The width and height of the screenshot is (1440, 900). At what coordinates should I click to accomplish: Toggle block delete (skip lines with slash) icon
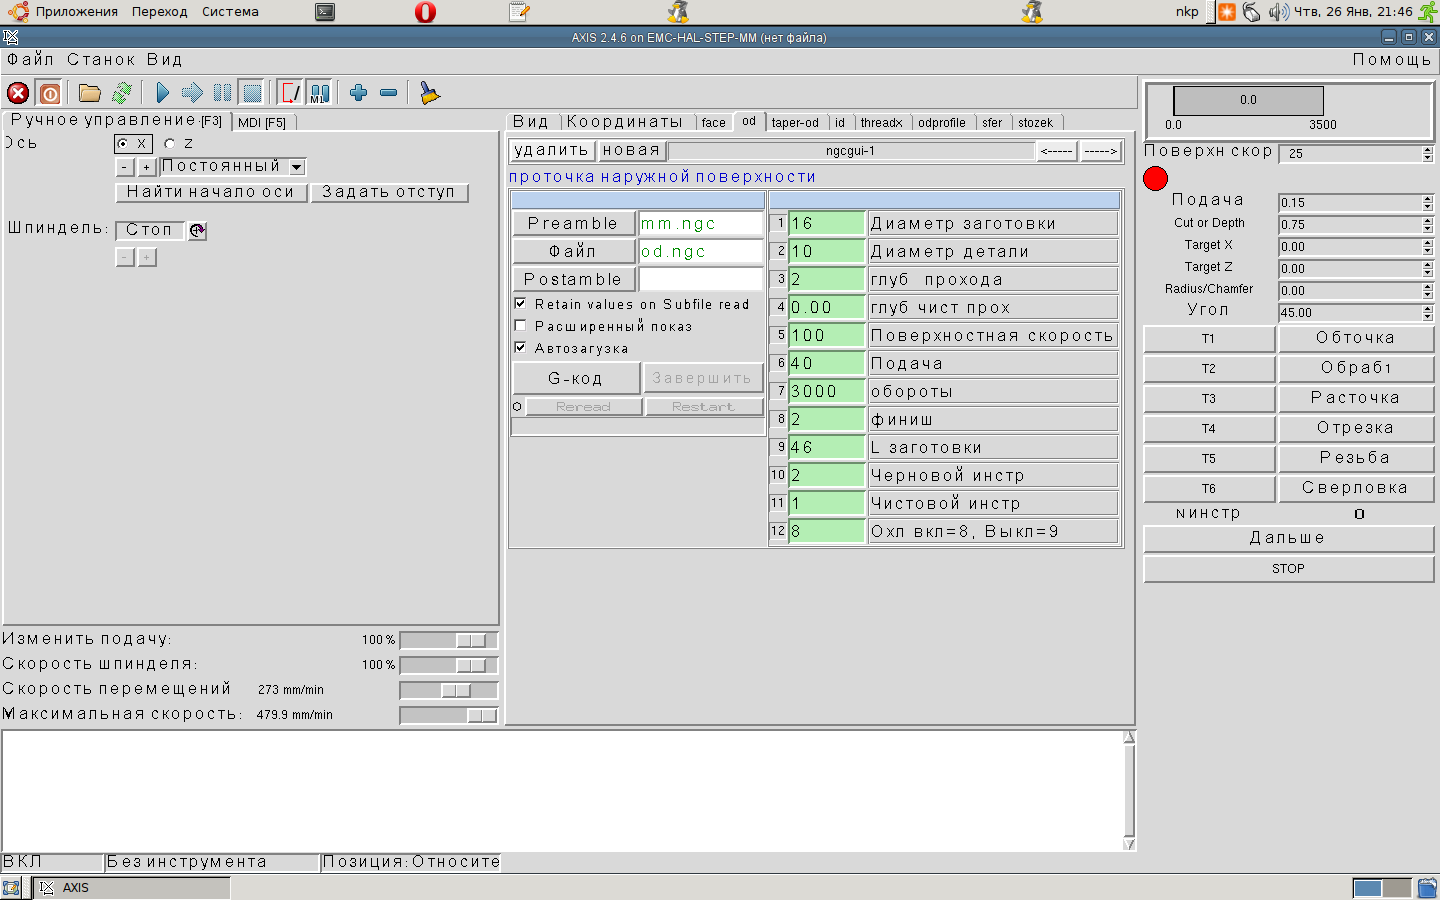coord(290,93)
